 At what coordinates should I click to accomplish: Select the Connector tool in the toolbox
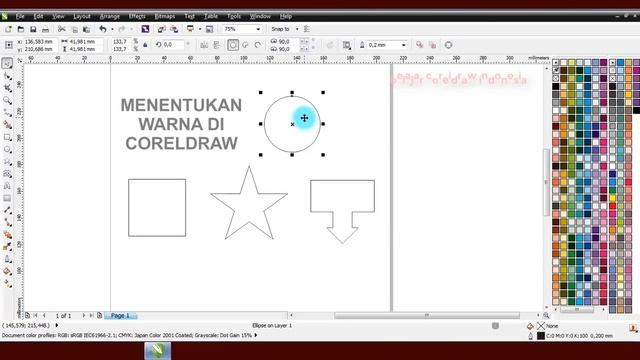[7, 222]
